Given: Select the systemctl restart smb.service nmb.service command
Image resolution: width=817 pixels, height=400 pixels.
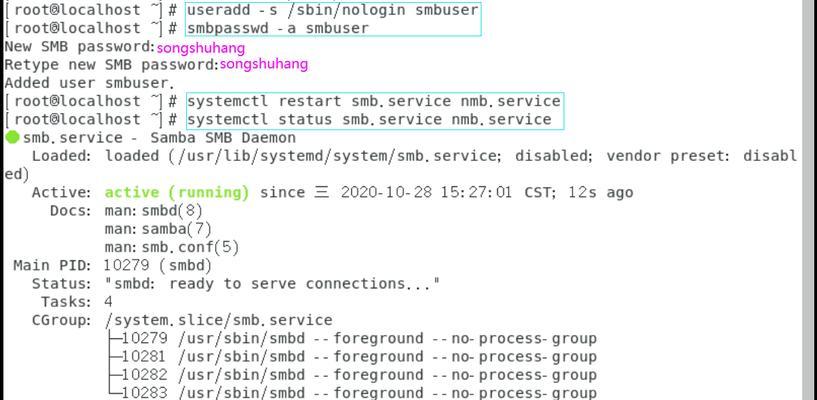Looking at the screenshot, I should pos(374,101).
